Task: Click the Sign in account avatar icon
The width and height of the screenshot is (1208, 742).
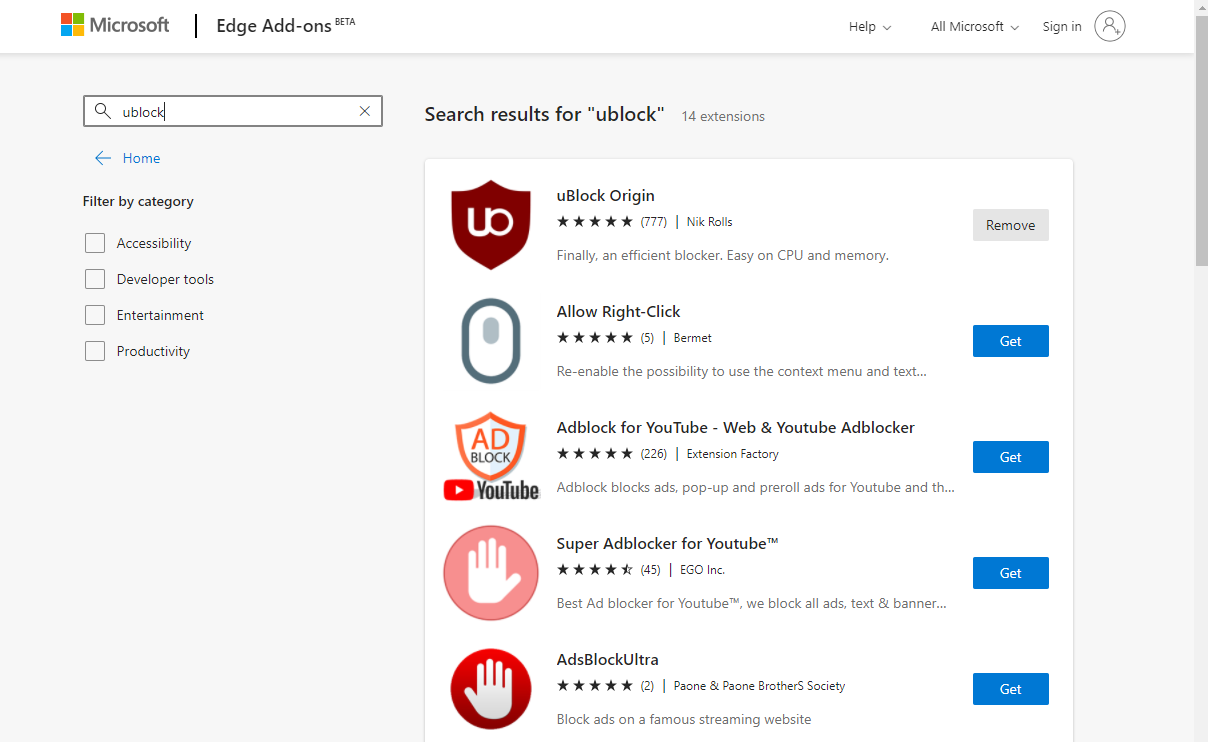Action: coord(1109,27)
